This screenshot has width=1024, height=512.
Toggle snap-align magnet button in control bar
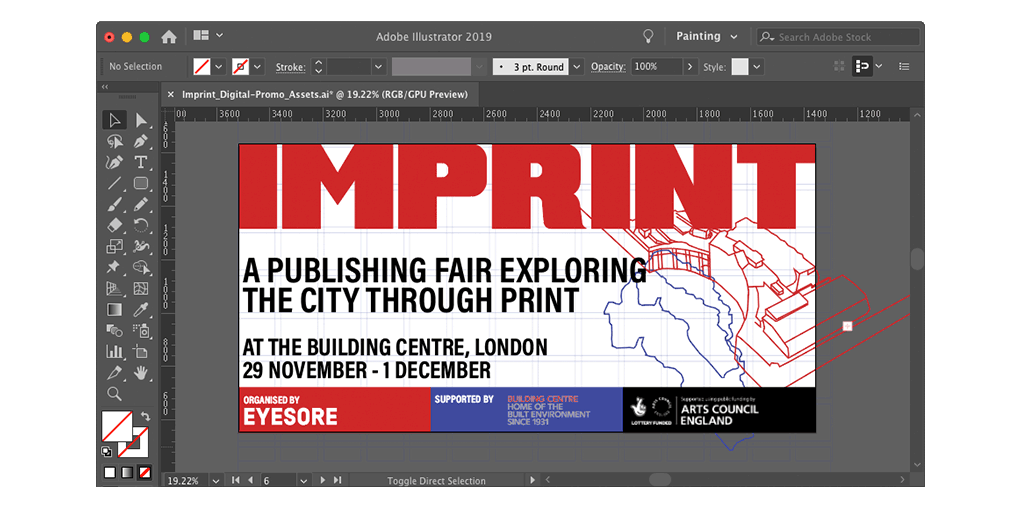coord(863,67)
